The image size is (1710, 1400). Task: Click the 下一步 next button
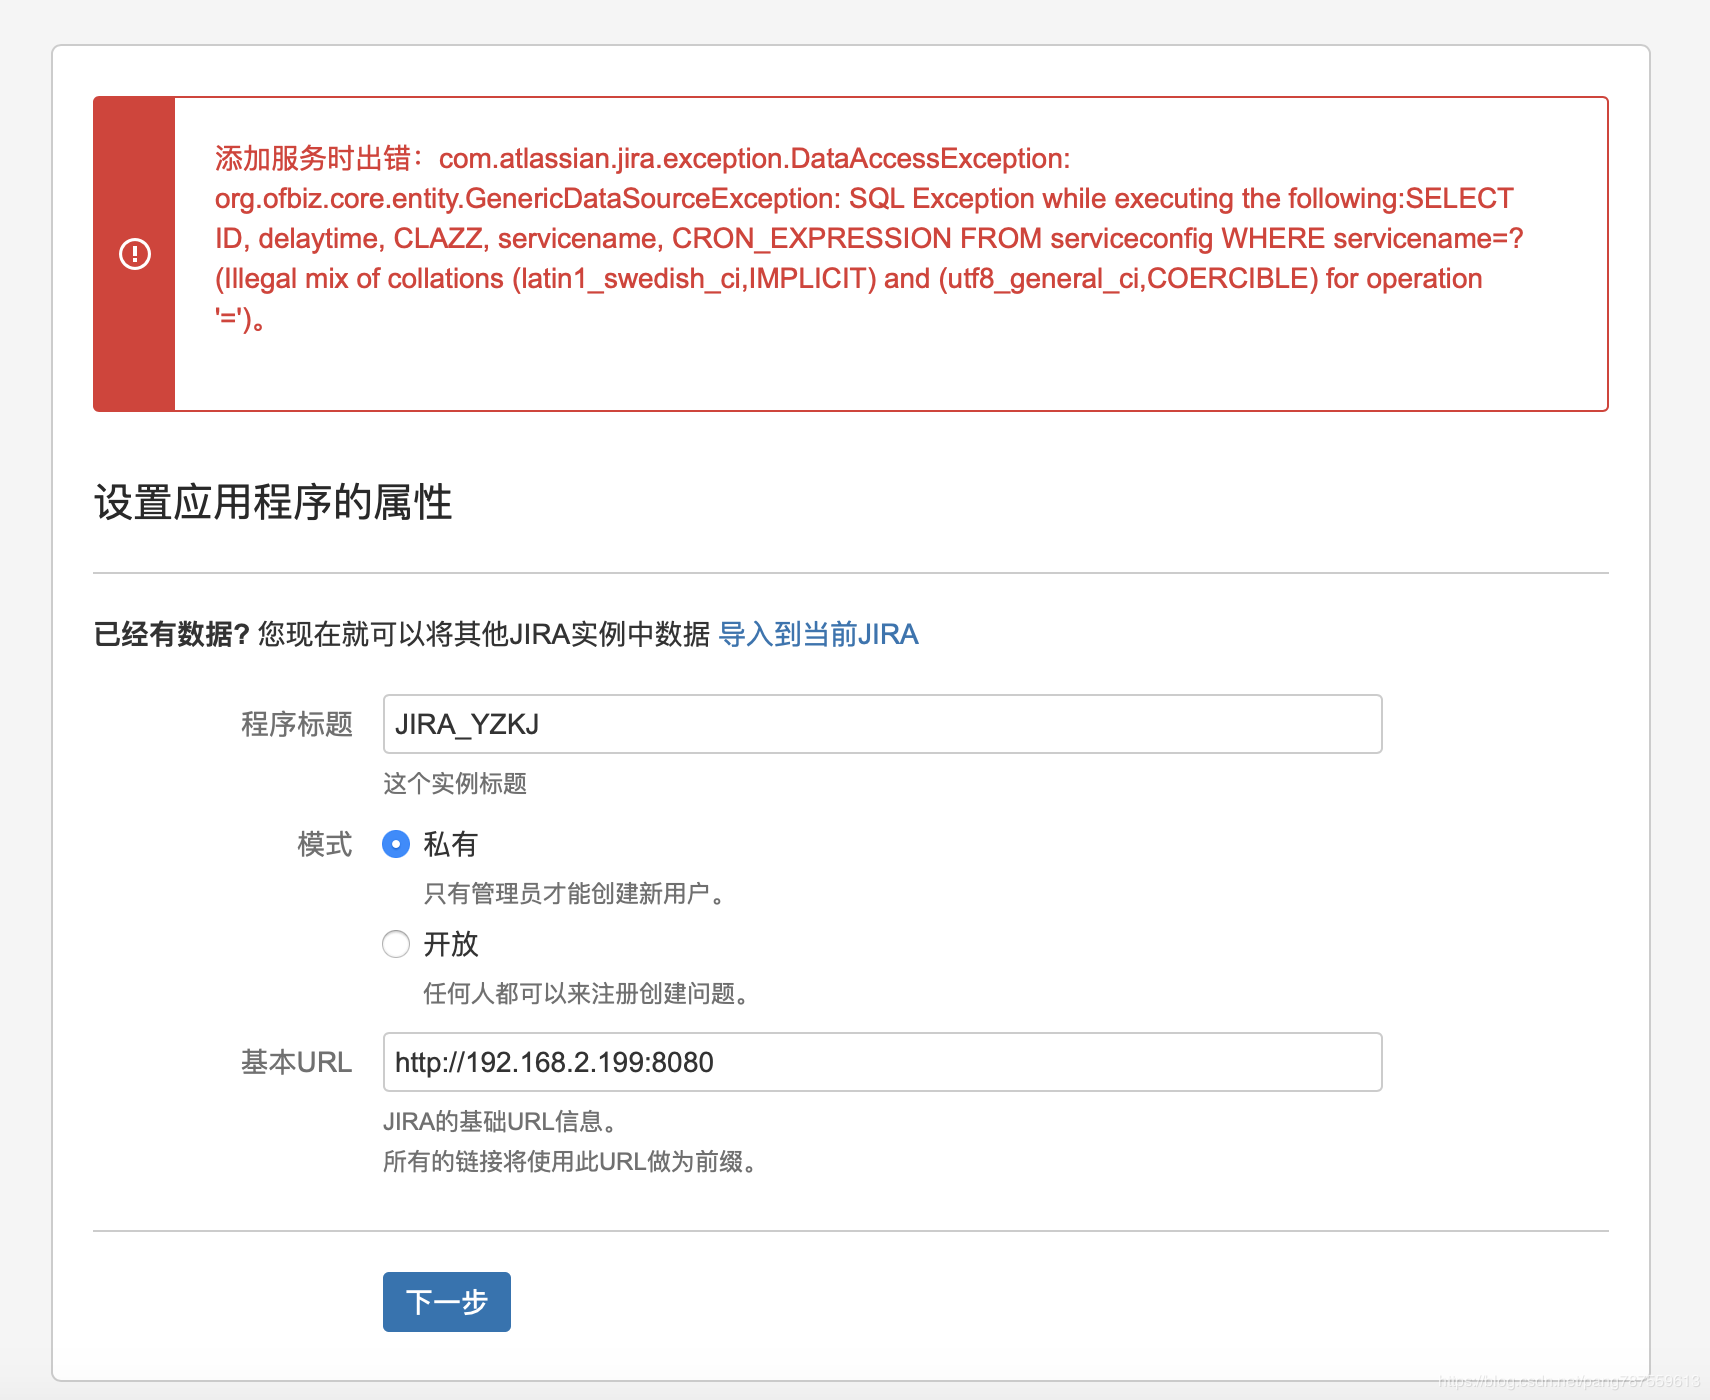pos(447,1302)
